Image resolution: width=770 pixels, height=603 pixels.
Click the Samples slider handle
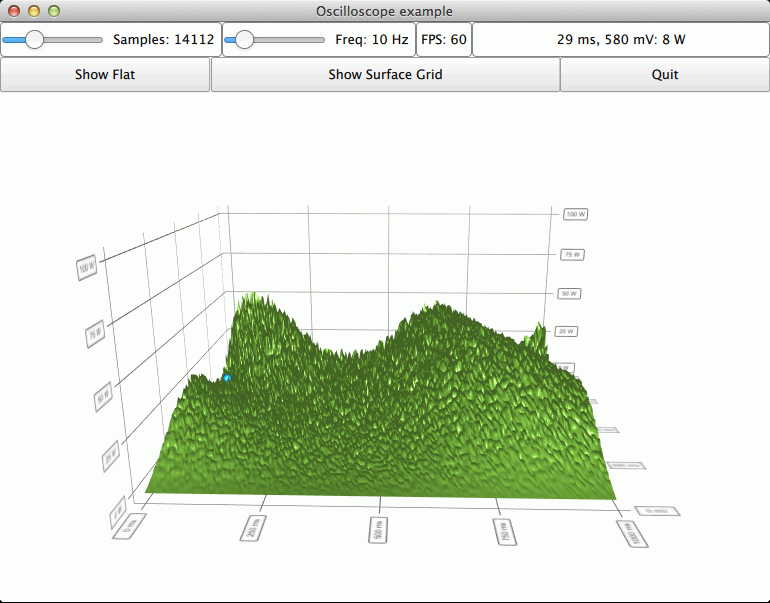[x=34, y=40]
